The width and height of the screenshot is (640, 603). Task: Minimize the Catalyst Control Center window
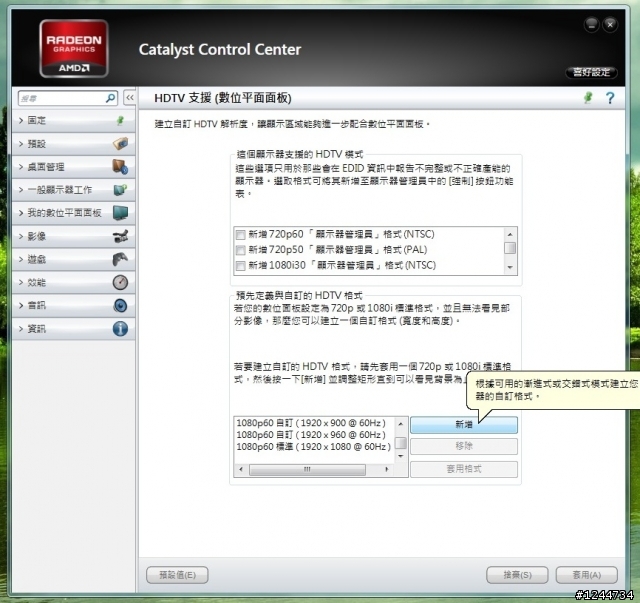592,25
